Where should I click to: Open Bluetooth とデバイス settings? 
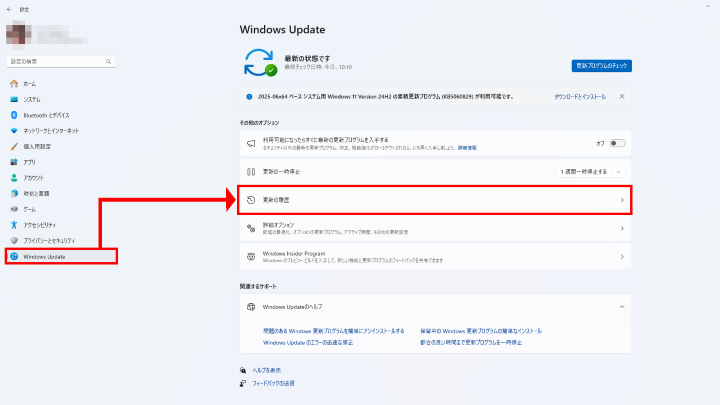[x=46, y=115]
